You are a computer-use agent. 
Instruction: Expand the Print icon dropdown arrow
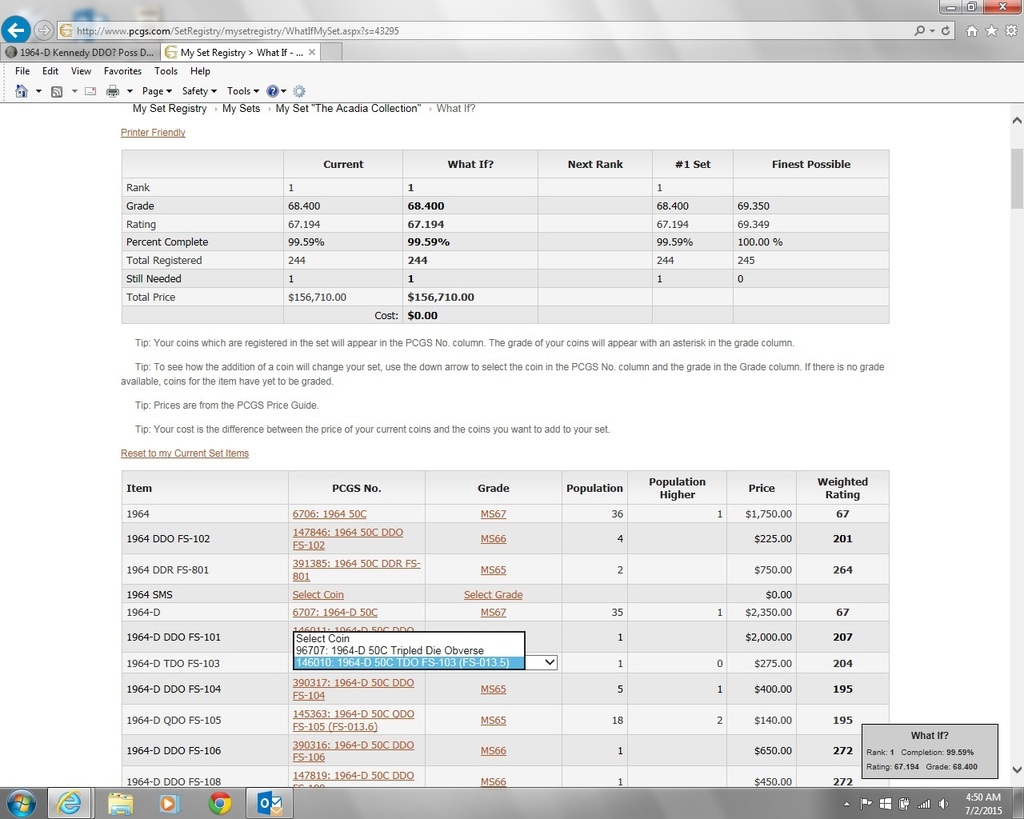pyautogui.click(x=129, y=91)
